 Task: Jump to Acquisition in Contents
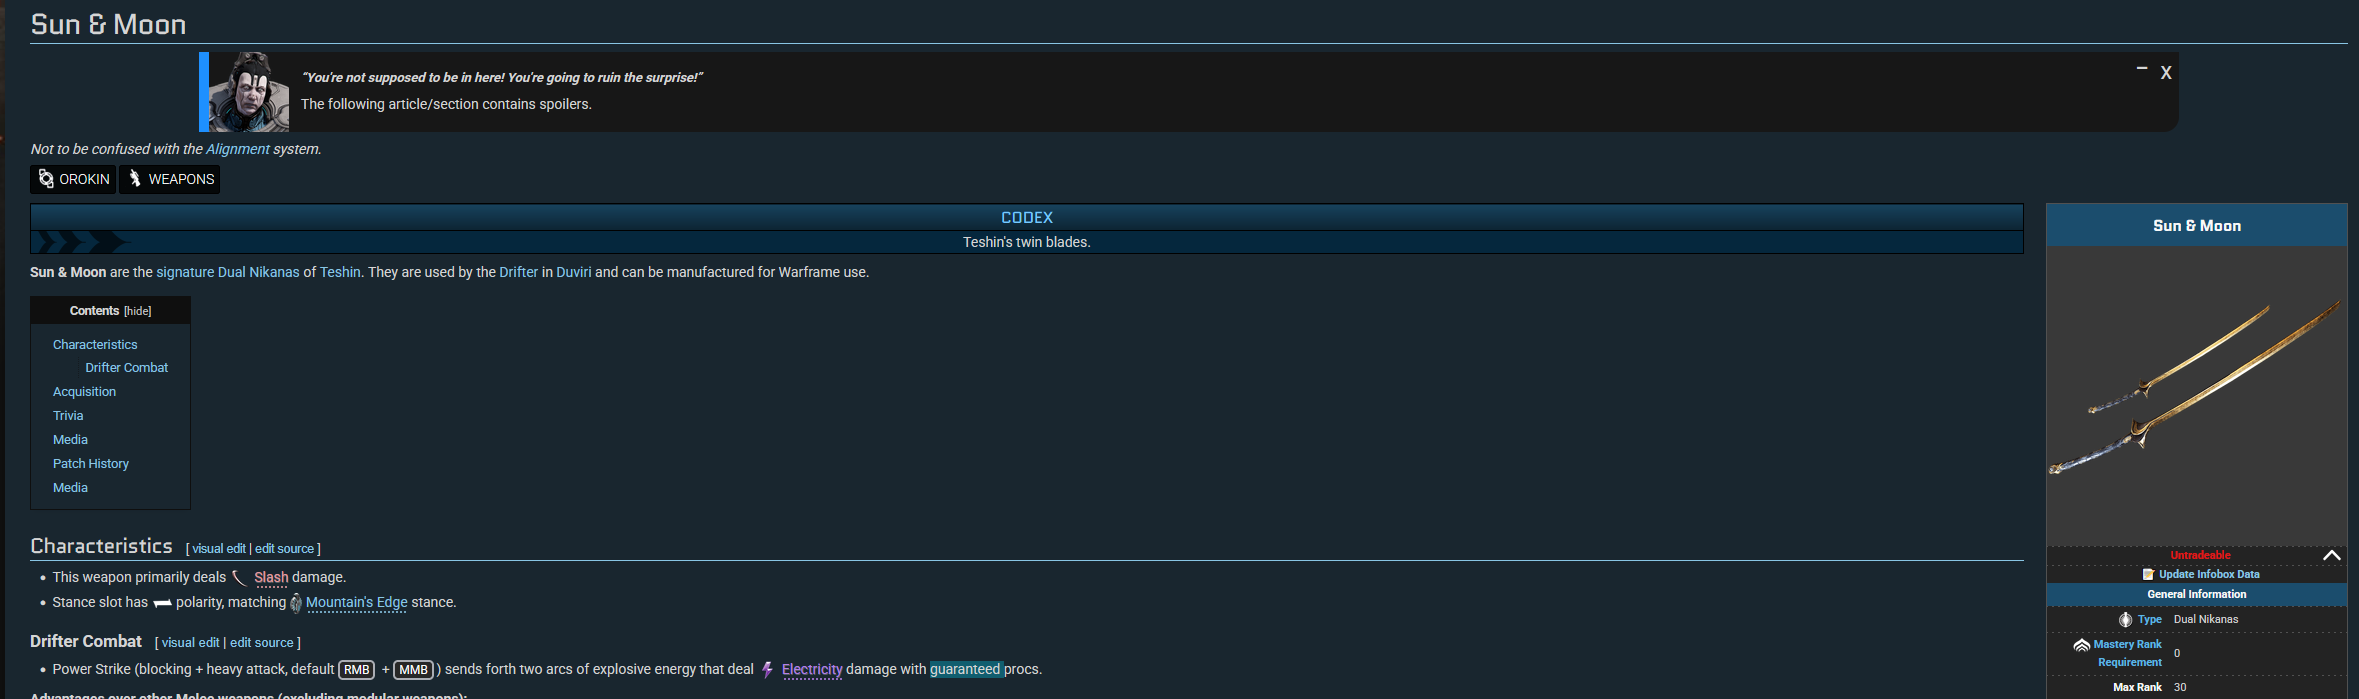(85, 392)
